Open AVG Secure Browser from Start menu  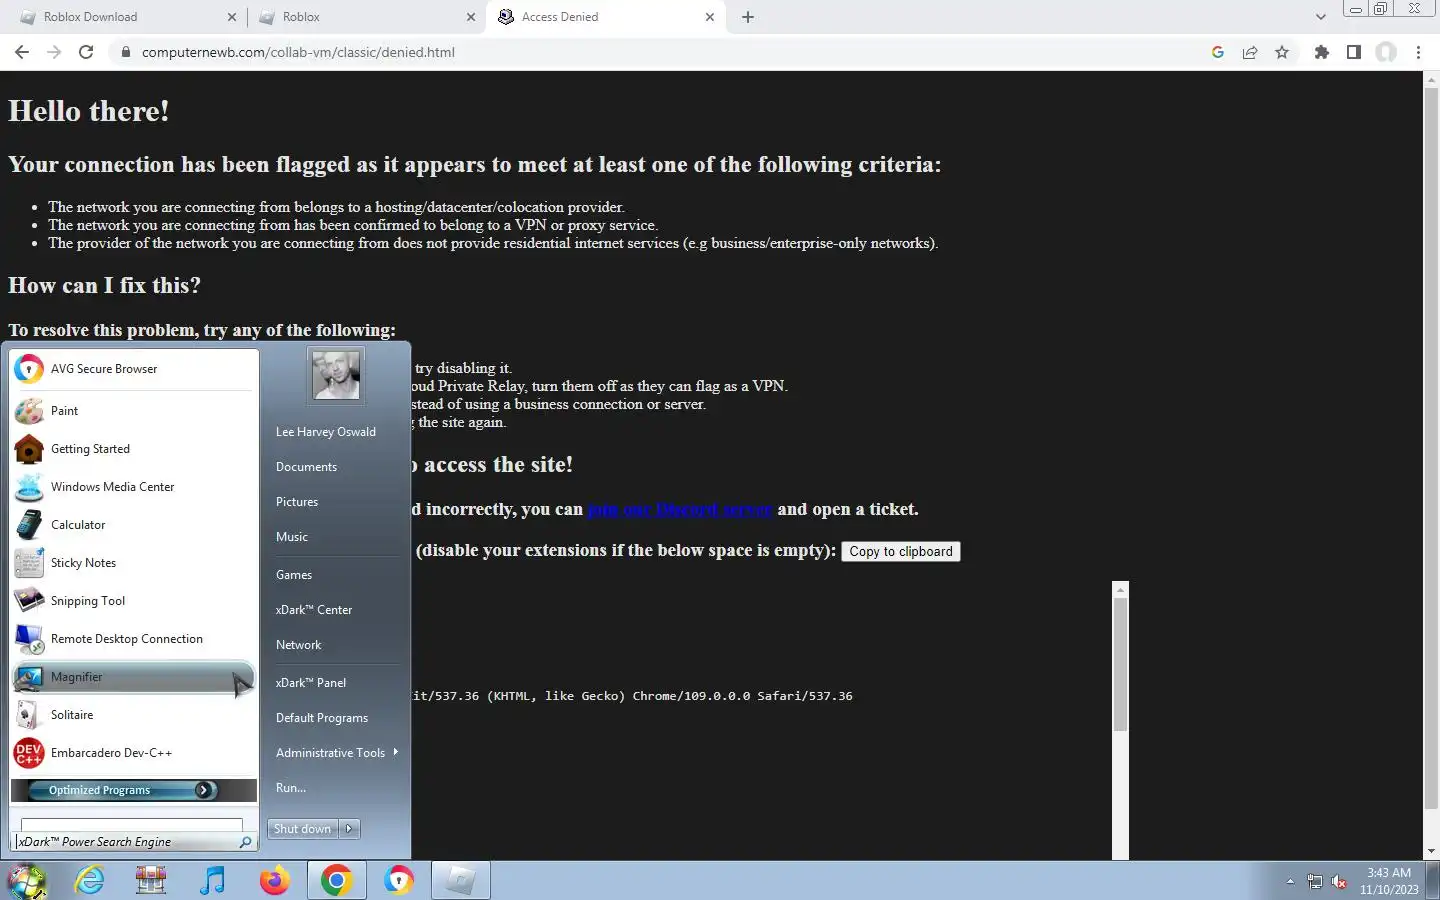(x=134, y=369)
